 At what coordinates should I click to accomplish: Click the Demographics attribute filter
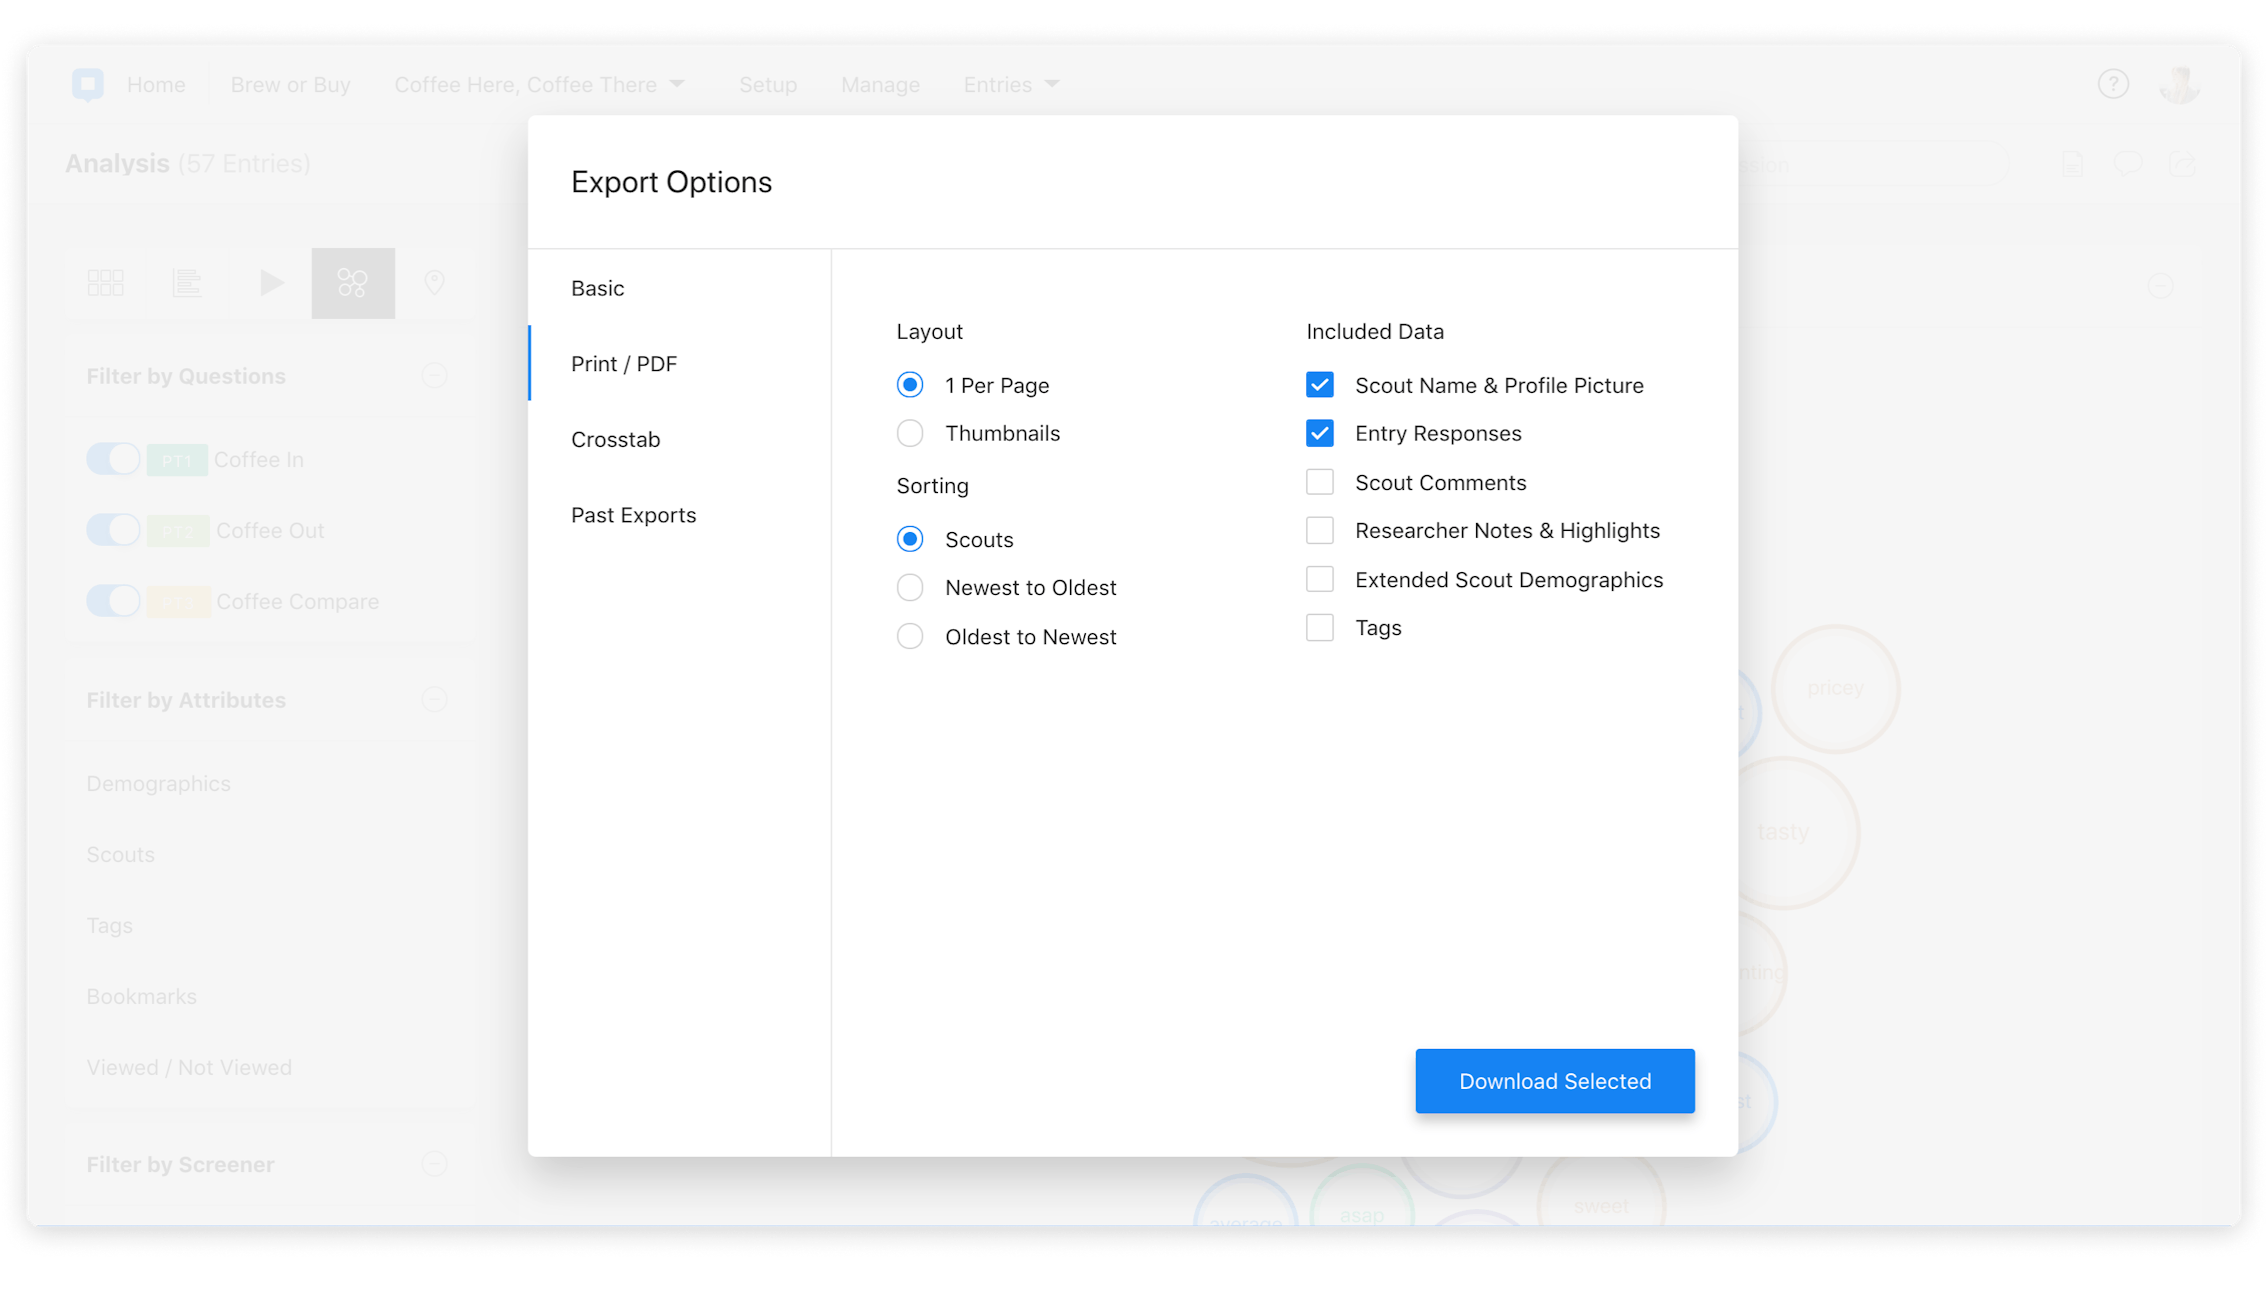point(158,783)
